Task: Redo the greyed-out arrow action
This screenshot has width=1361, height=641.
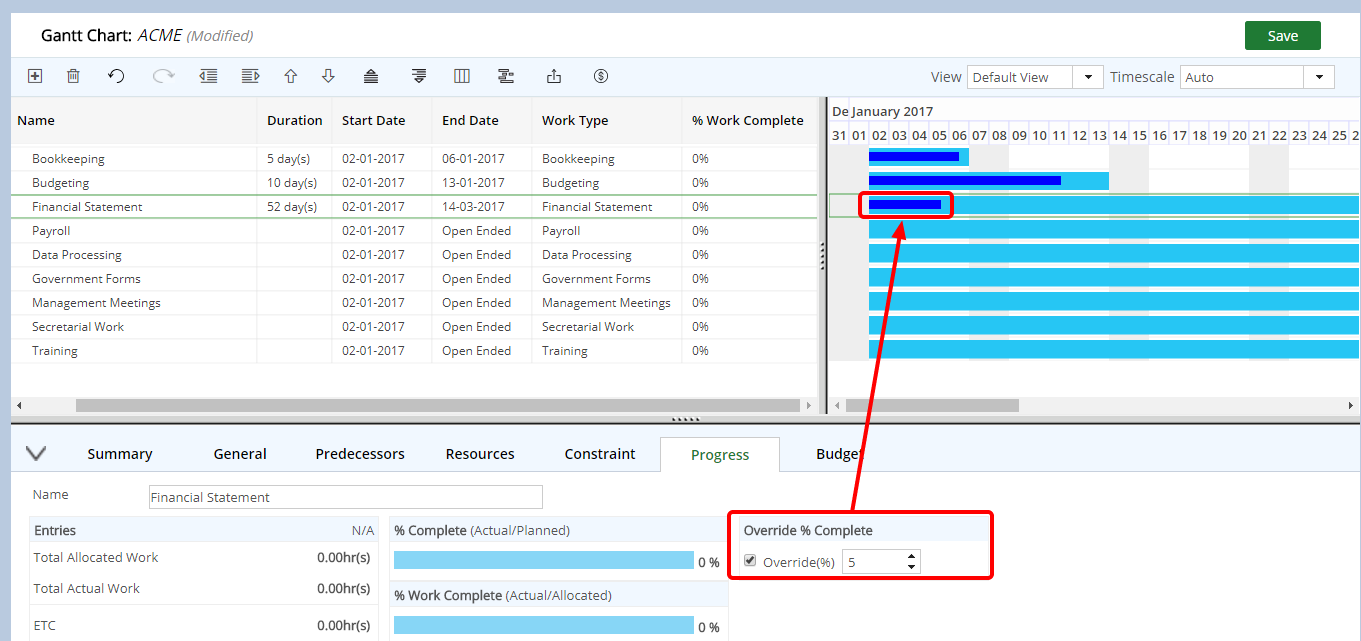Action: tap(163, 76)
